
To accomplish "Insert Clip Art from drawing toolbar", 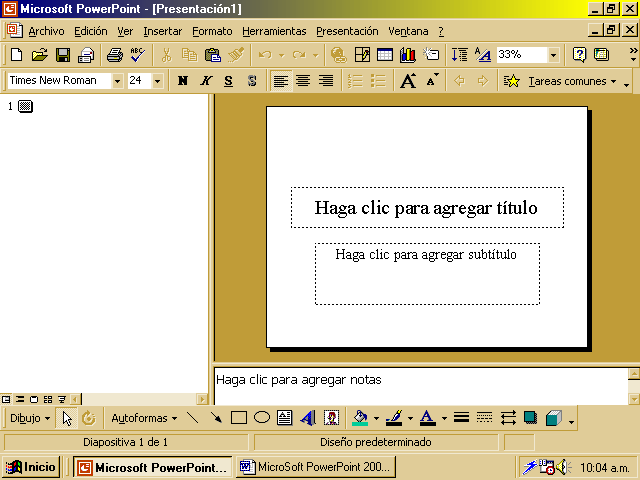I will point(331,418).
